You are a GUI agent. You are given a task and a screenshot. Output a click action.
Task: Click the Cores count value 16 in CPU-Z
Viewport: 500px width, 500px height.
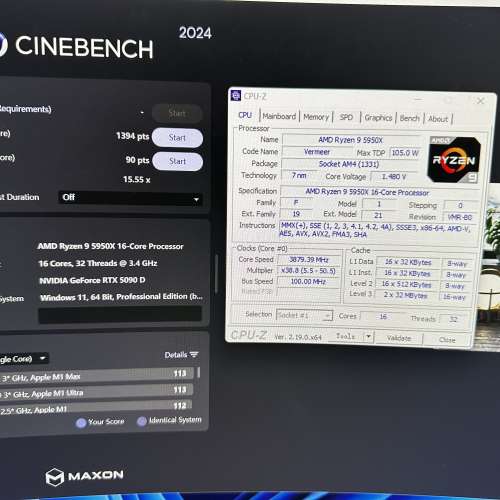pyautogui.click(x=383, y=317)
